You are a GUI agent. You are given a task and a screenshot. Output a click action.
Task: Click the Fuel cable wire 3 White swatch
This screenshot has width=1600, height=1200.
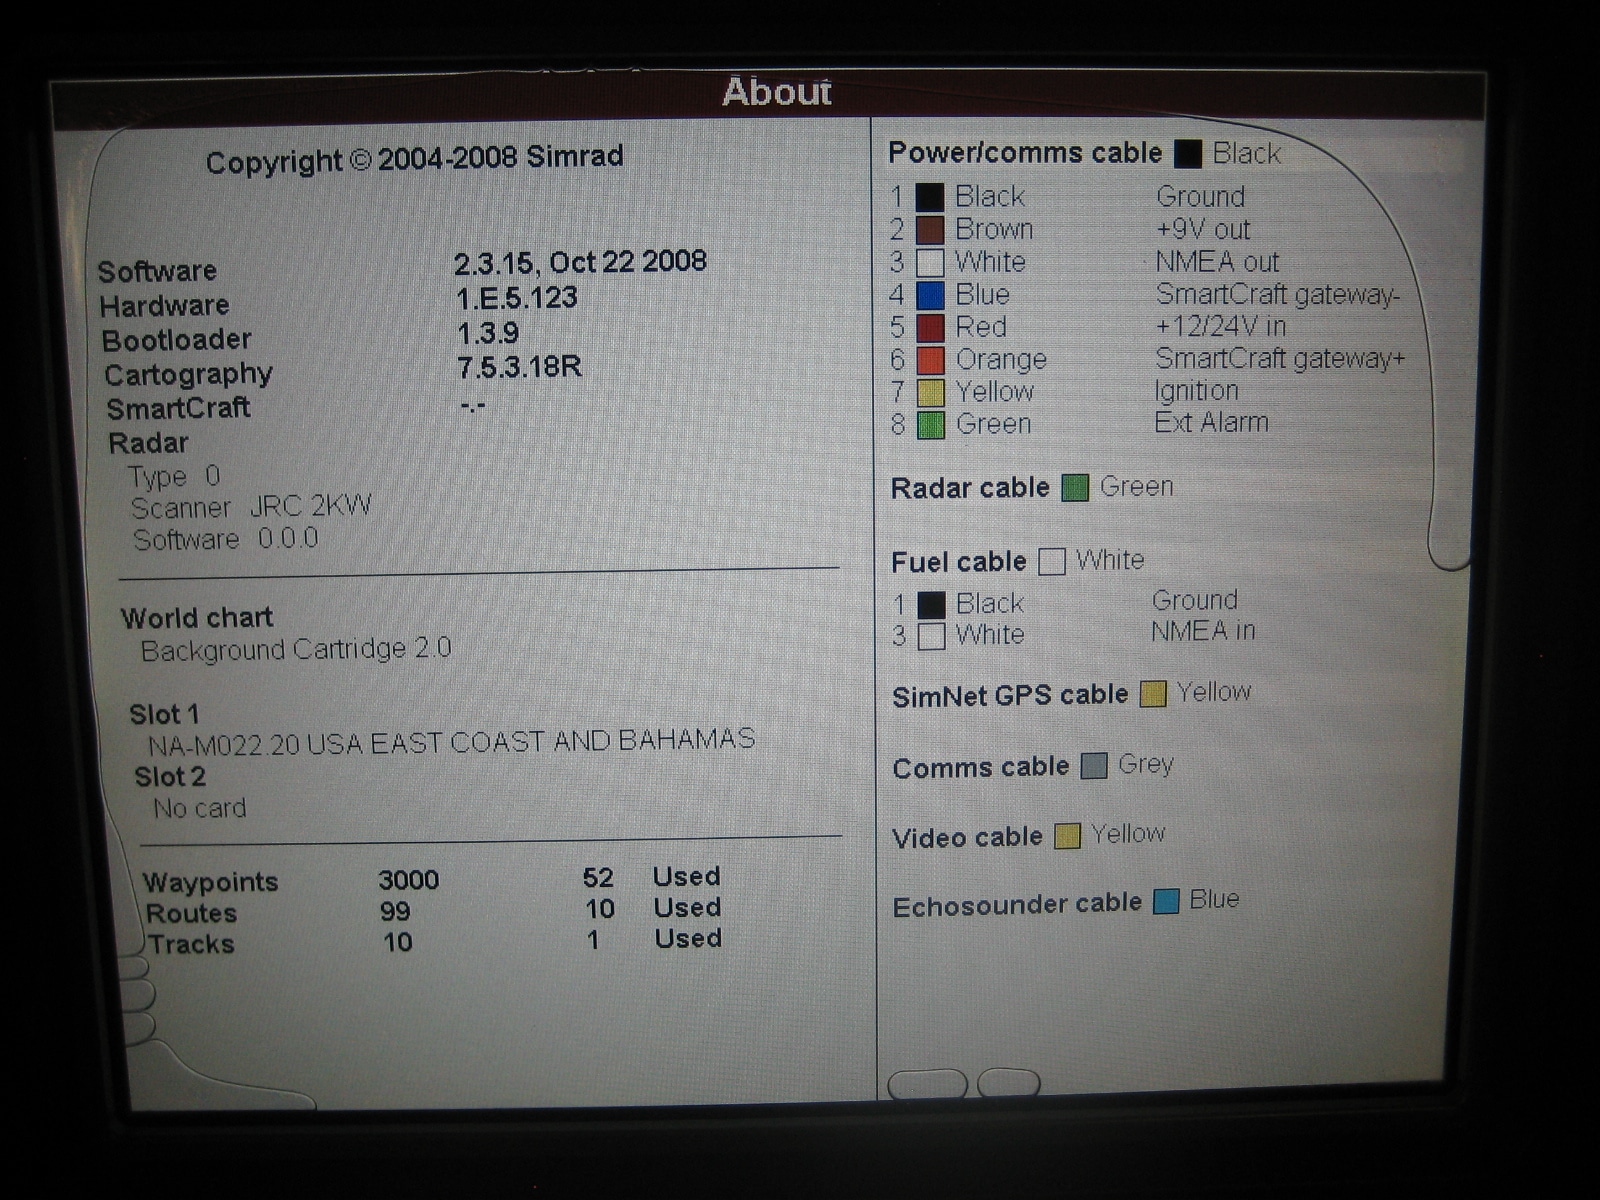(931, 636)
